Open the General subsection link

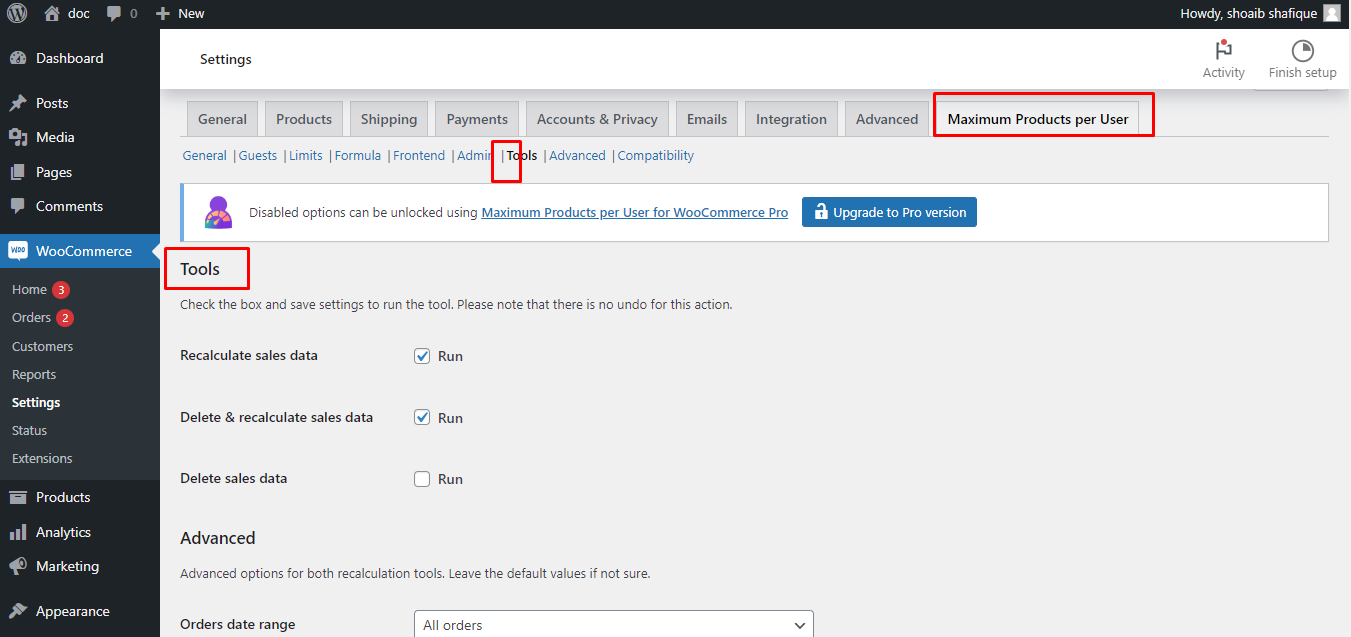pyautogui.click(x=205, y=156)
